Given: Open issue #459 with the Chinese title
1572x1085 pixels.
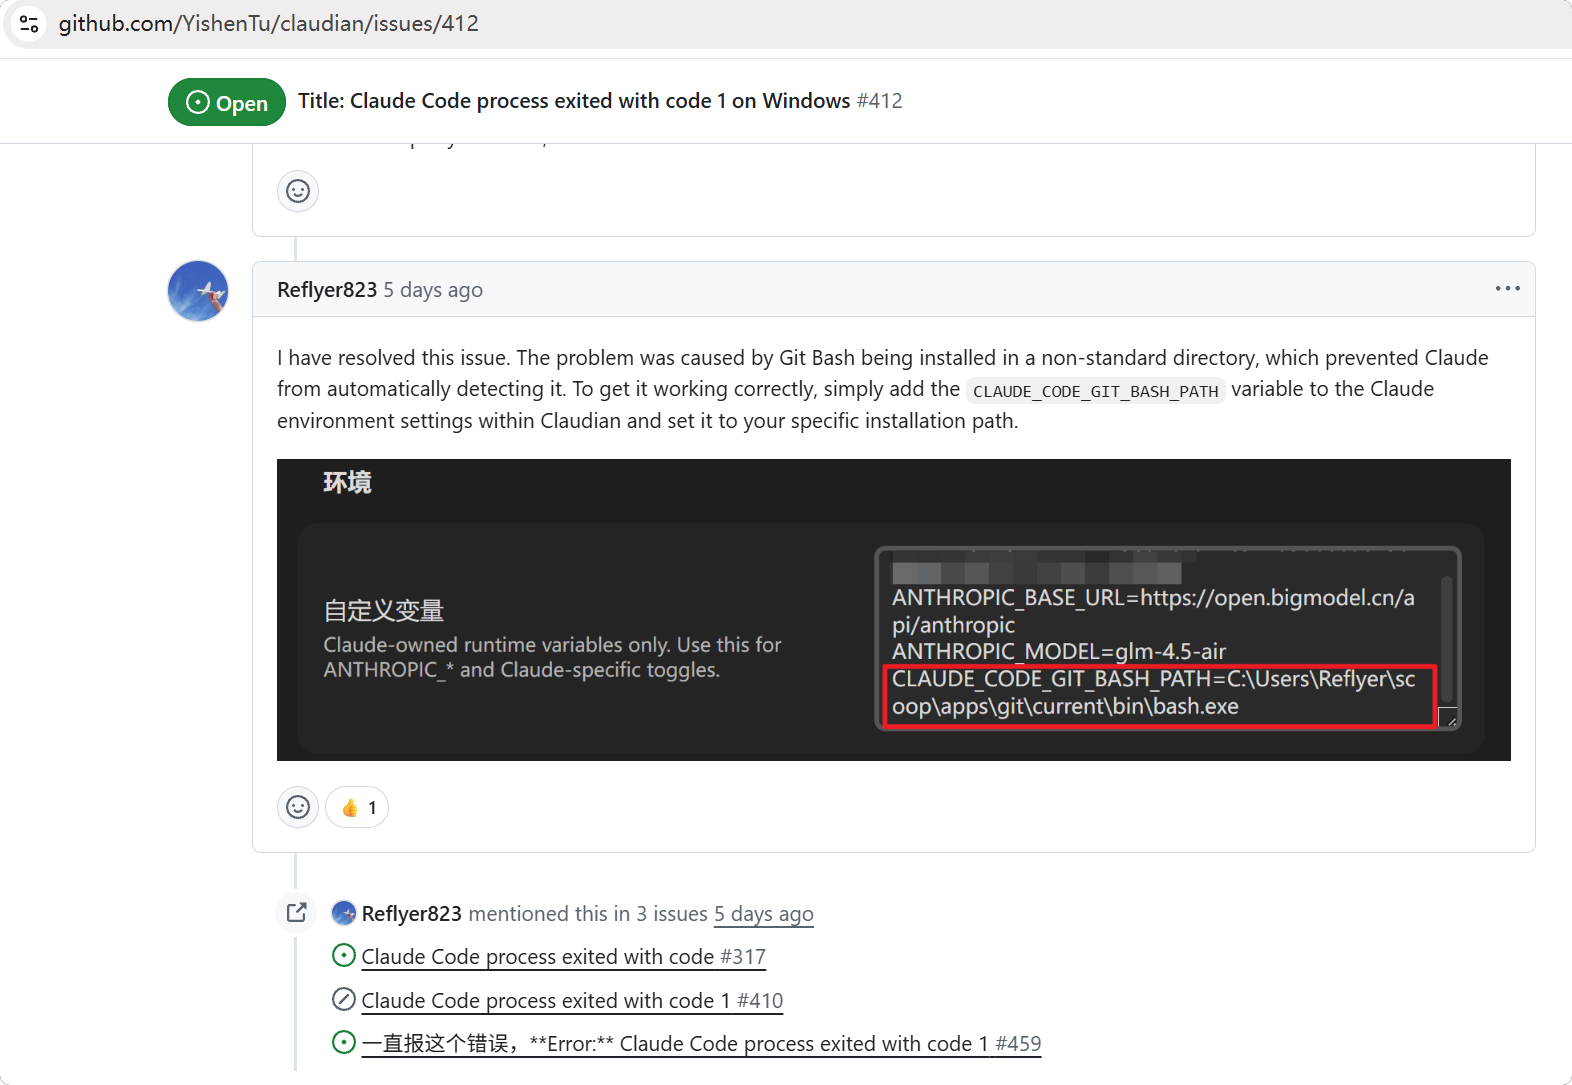Looking at the screenshot, I should (701, 1044).
